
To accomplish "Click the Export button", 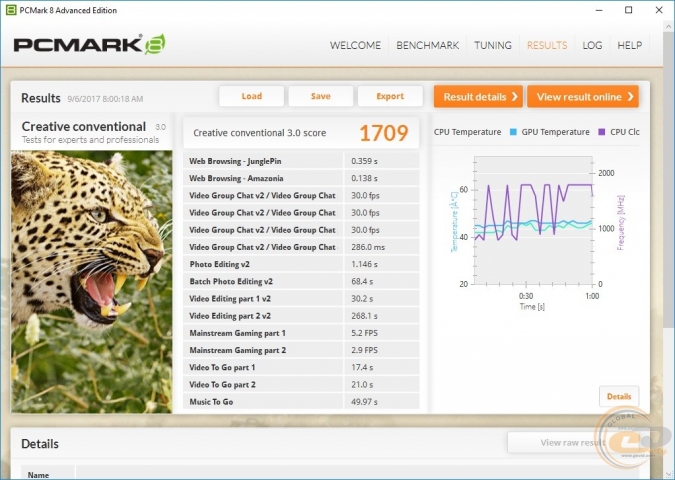I will point(390,96).
